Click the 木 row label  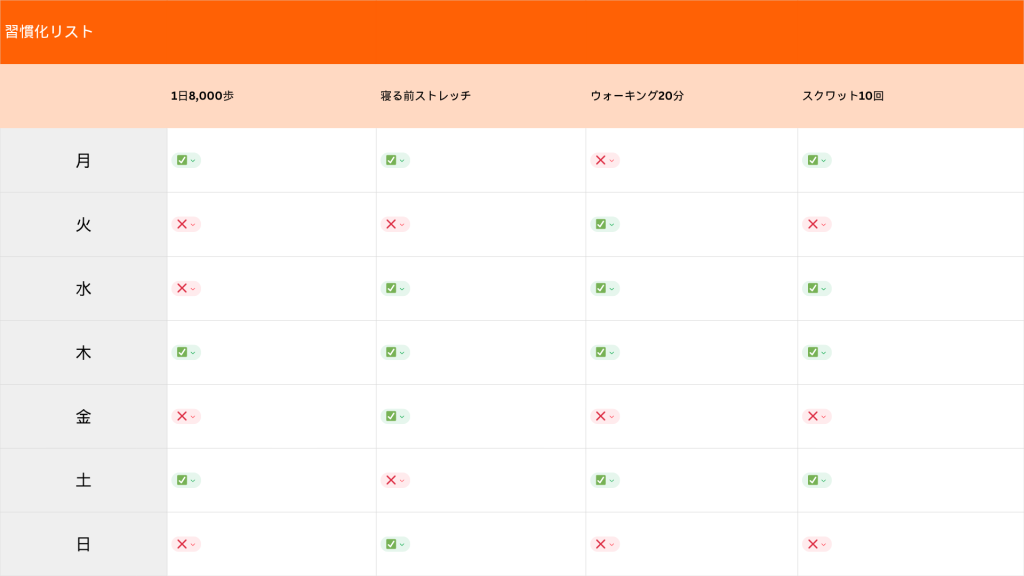[x=83, y=352]
